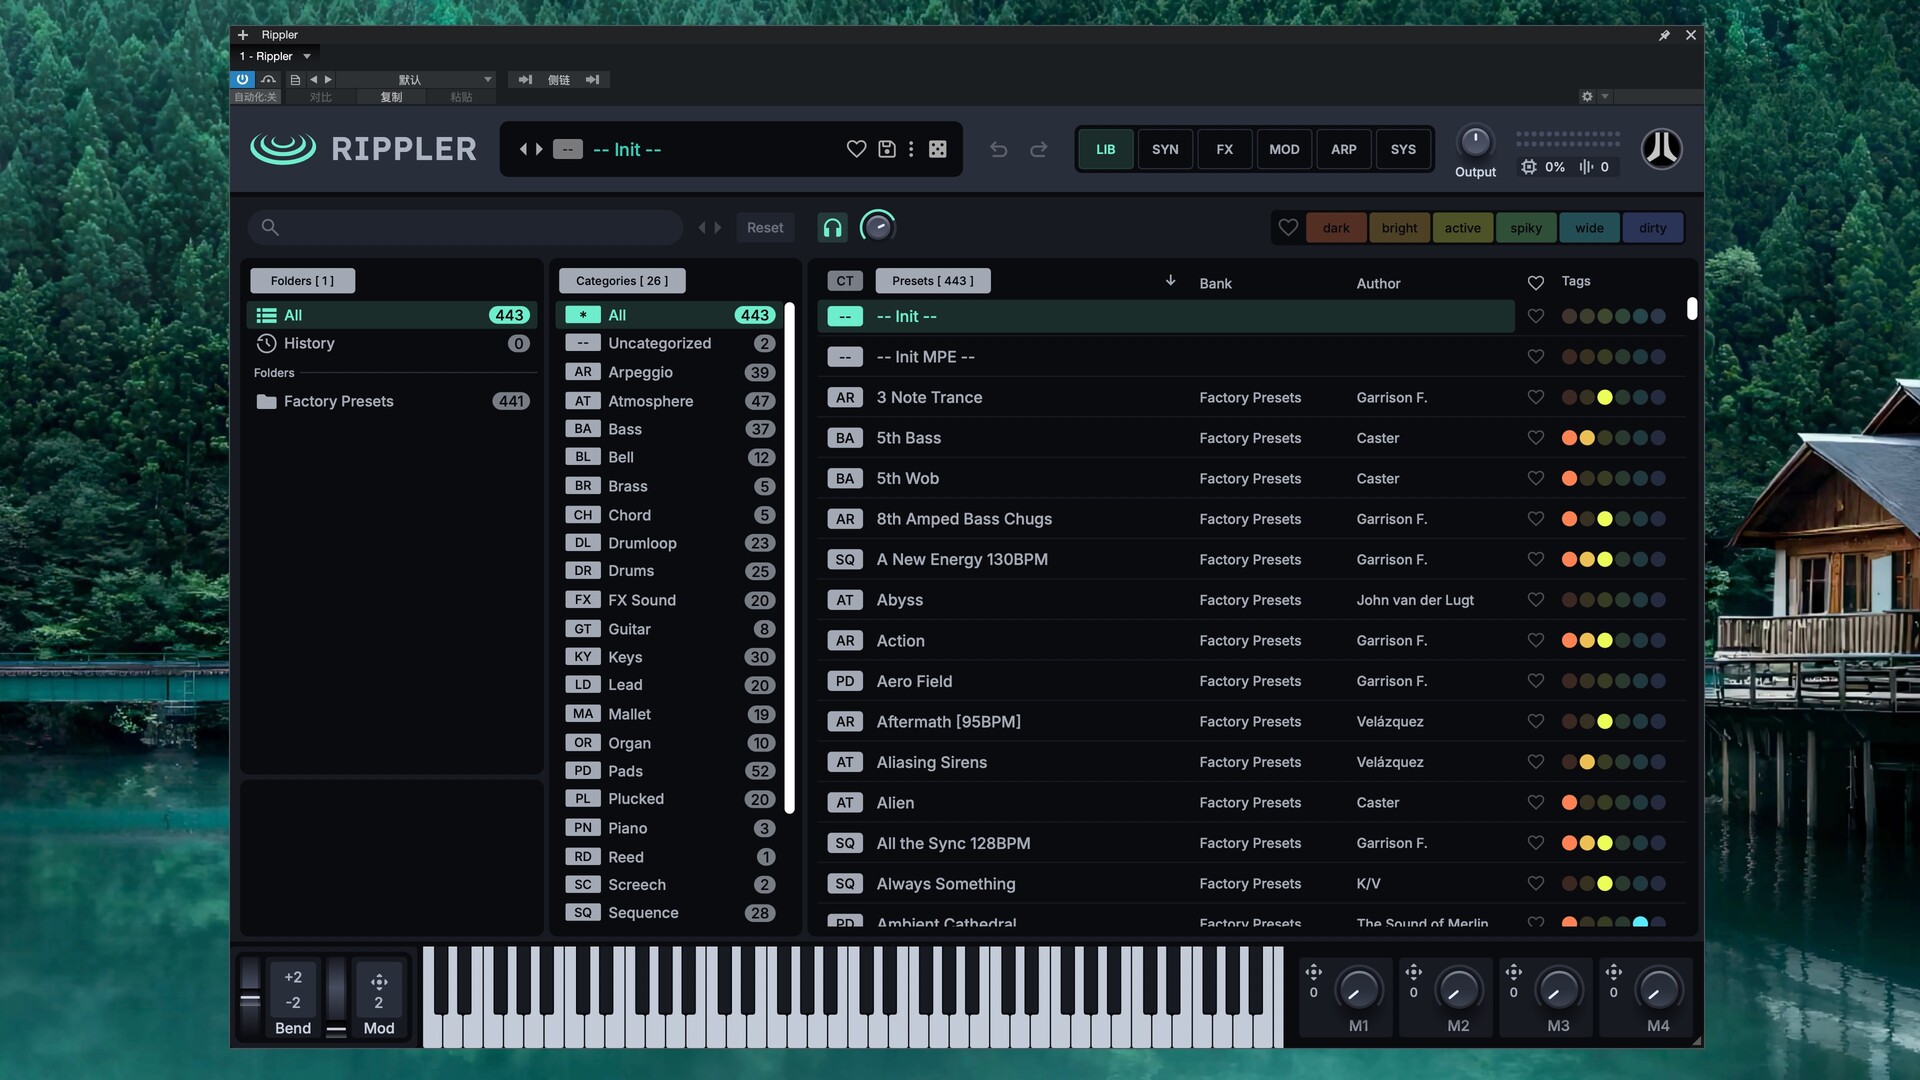Toggle the dirty tag filter
The image size is (1920, 1080).
[1653, 228]
